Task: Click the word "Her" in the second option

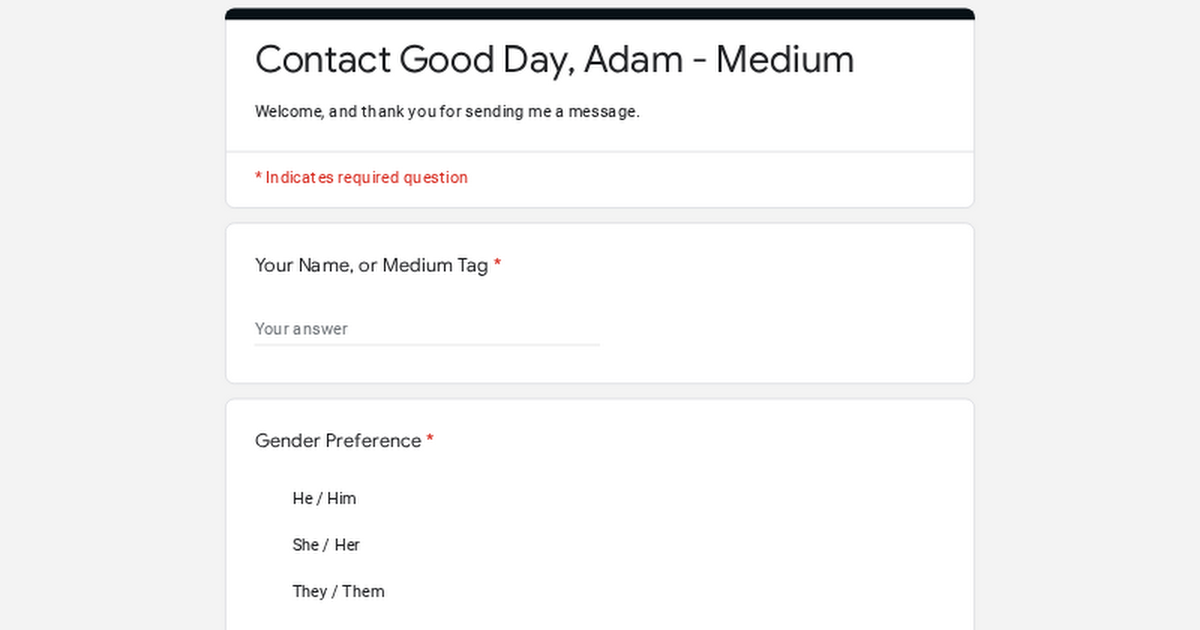Action: pos(347,545)
